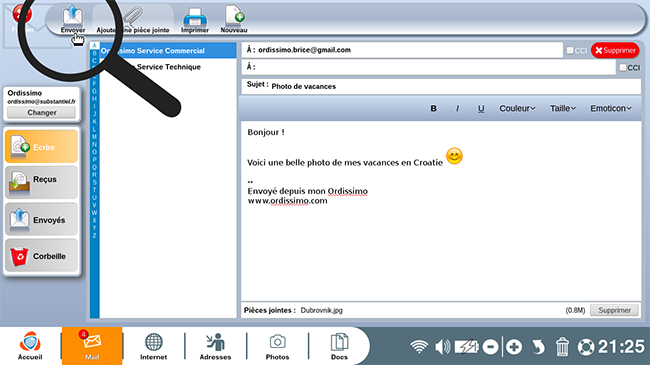Open the Mail application tab
Image resolution: width=650 pixels, height=365 pixels.
pos(92,346)
